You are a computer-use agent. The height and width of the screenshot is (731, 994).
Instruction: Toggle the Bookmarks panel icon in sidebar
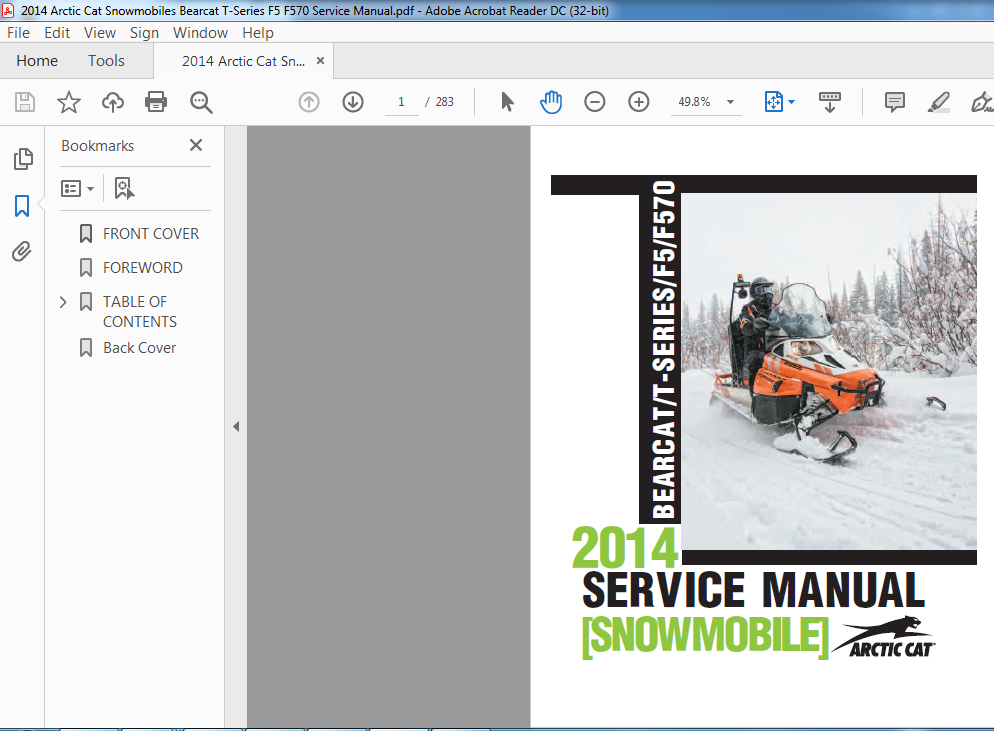pos(22,206)
